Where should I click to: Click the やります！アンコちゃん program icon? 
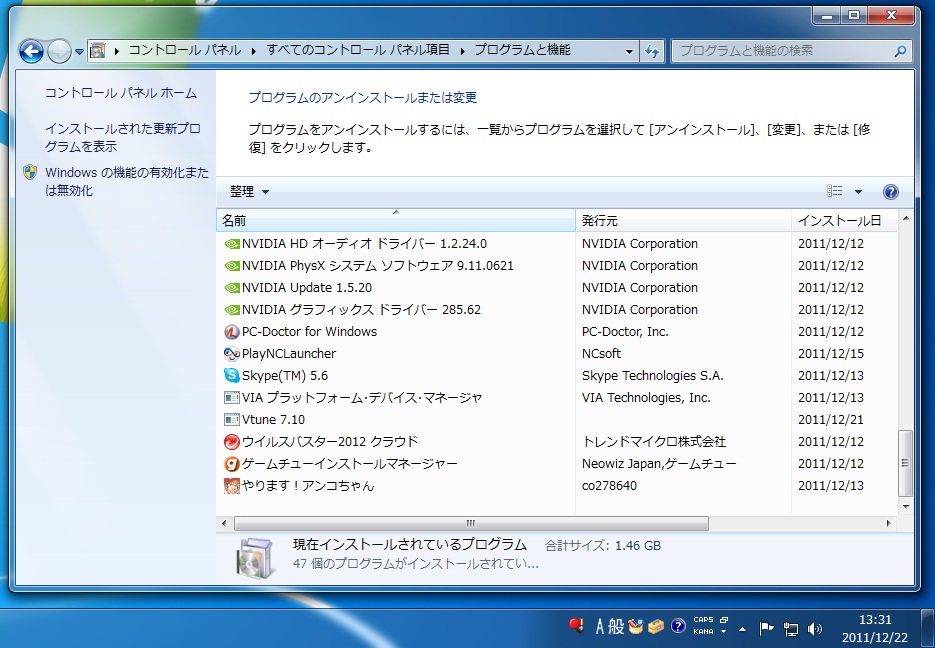click(x=232, y=486)
